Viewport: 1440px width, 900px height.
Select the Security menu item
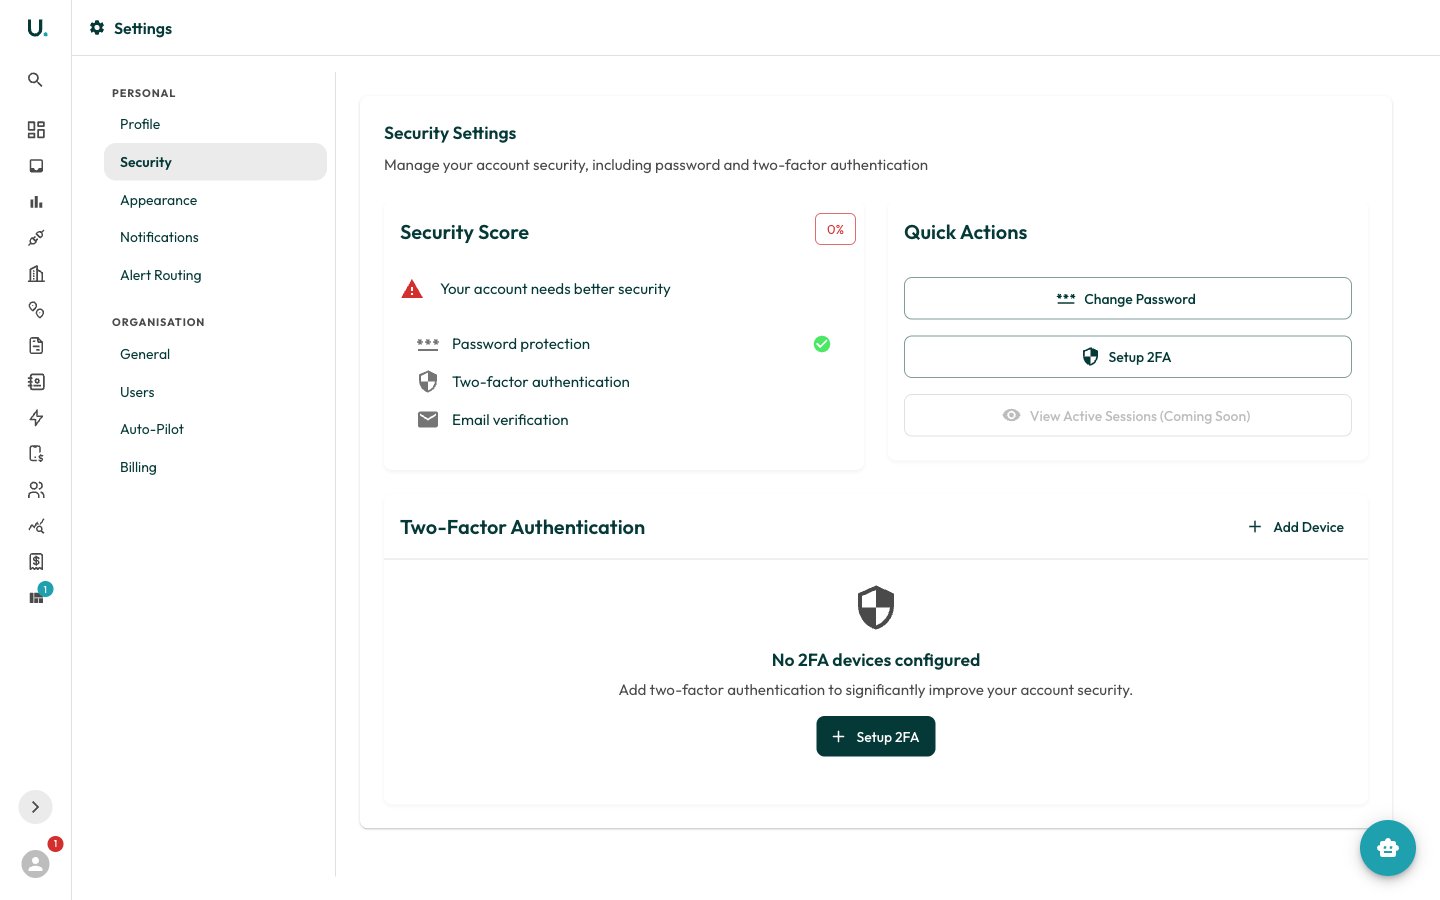(215, 162)
